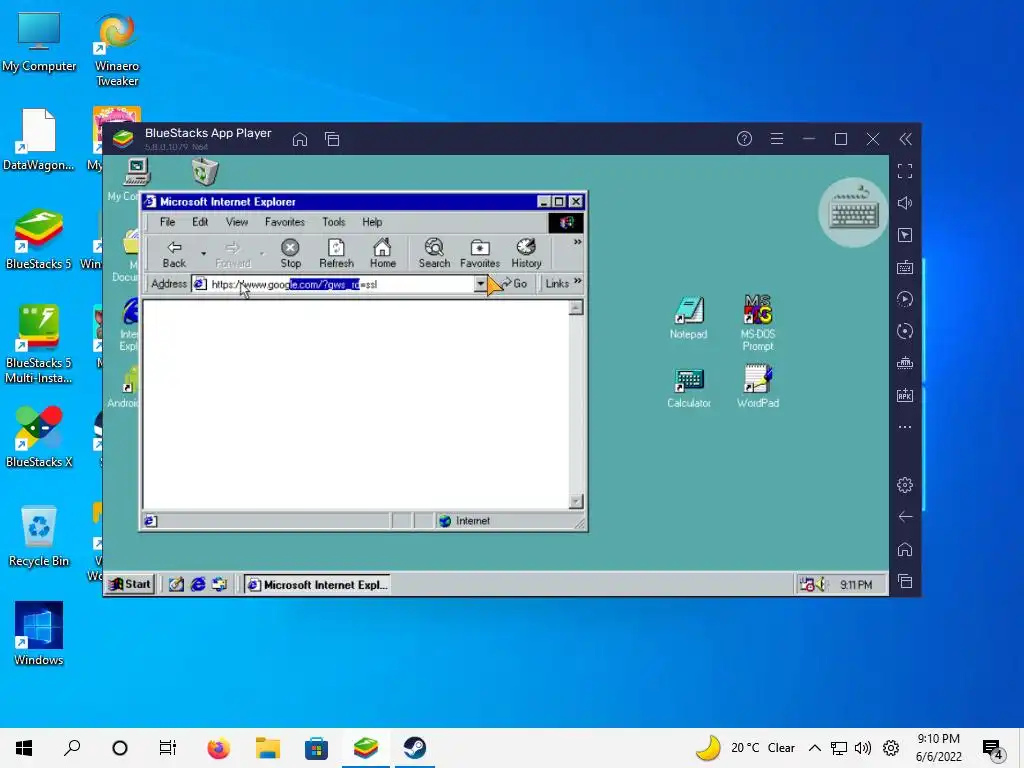Expand the Address bar dropdown arrow
1024x768 pixels.
481,284
